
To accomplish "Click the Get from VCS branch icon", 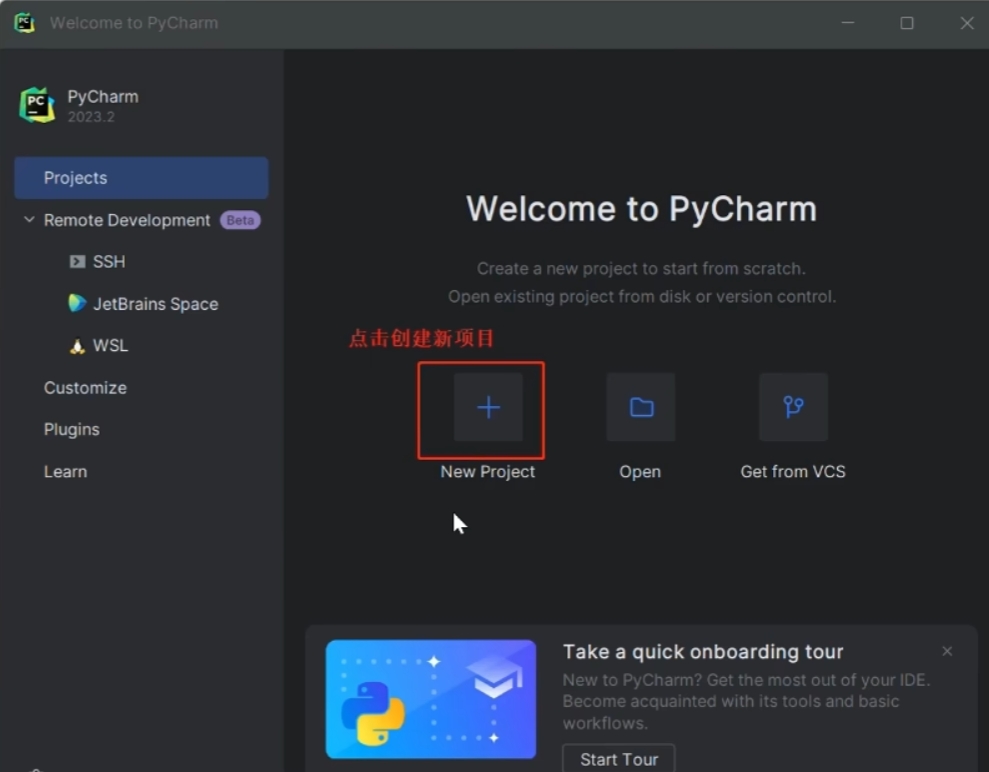I will [793, 407].
